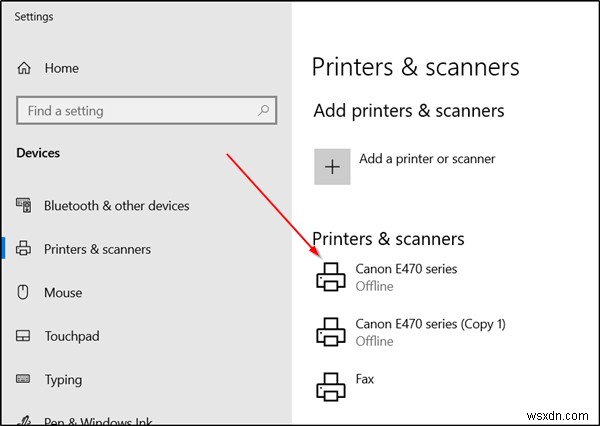Click Add a printer or scanner label
600x426 pixels.
[x=427, y=158]
